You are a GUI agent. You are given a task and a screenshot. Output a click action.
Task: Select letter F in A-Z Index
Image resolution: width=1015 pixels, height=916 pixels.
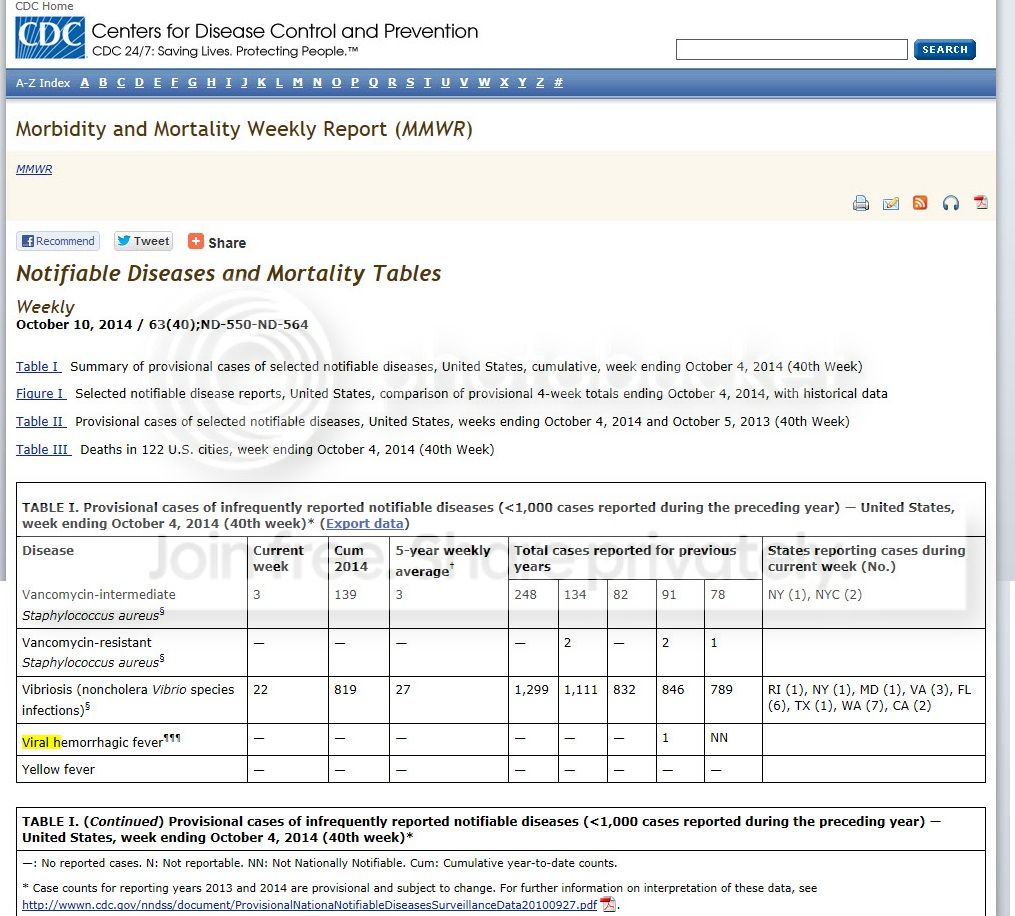[x=174, y=82]
